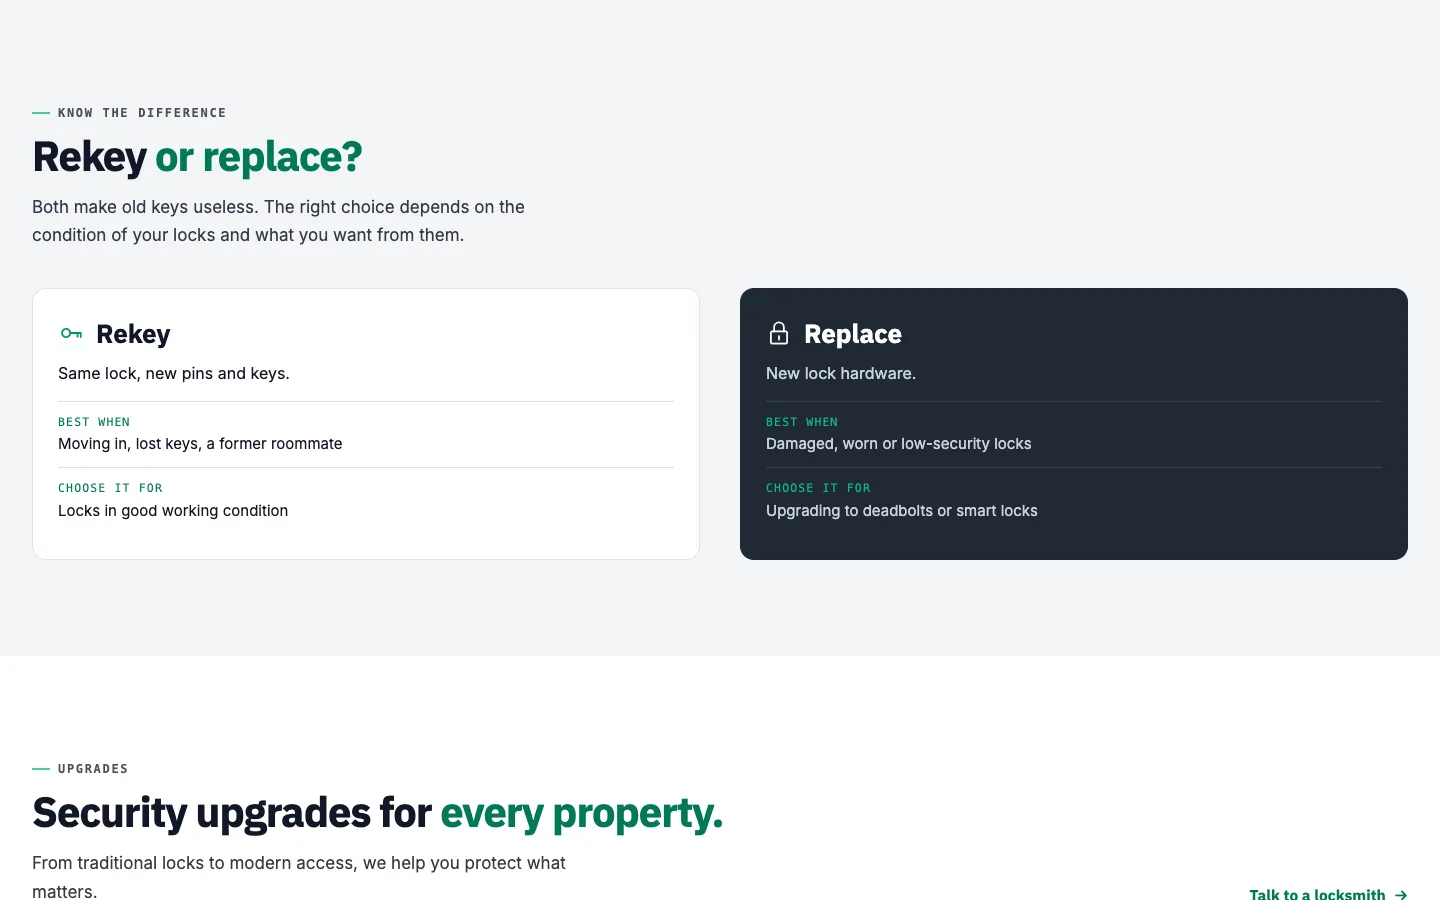The height and width of the screenshot is (900, 1440).
Task: Click the 'From traditional locks to modern access' paragraph
Action: tap(299, 877)
